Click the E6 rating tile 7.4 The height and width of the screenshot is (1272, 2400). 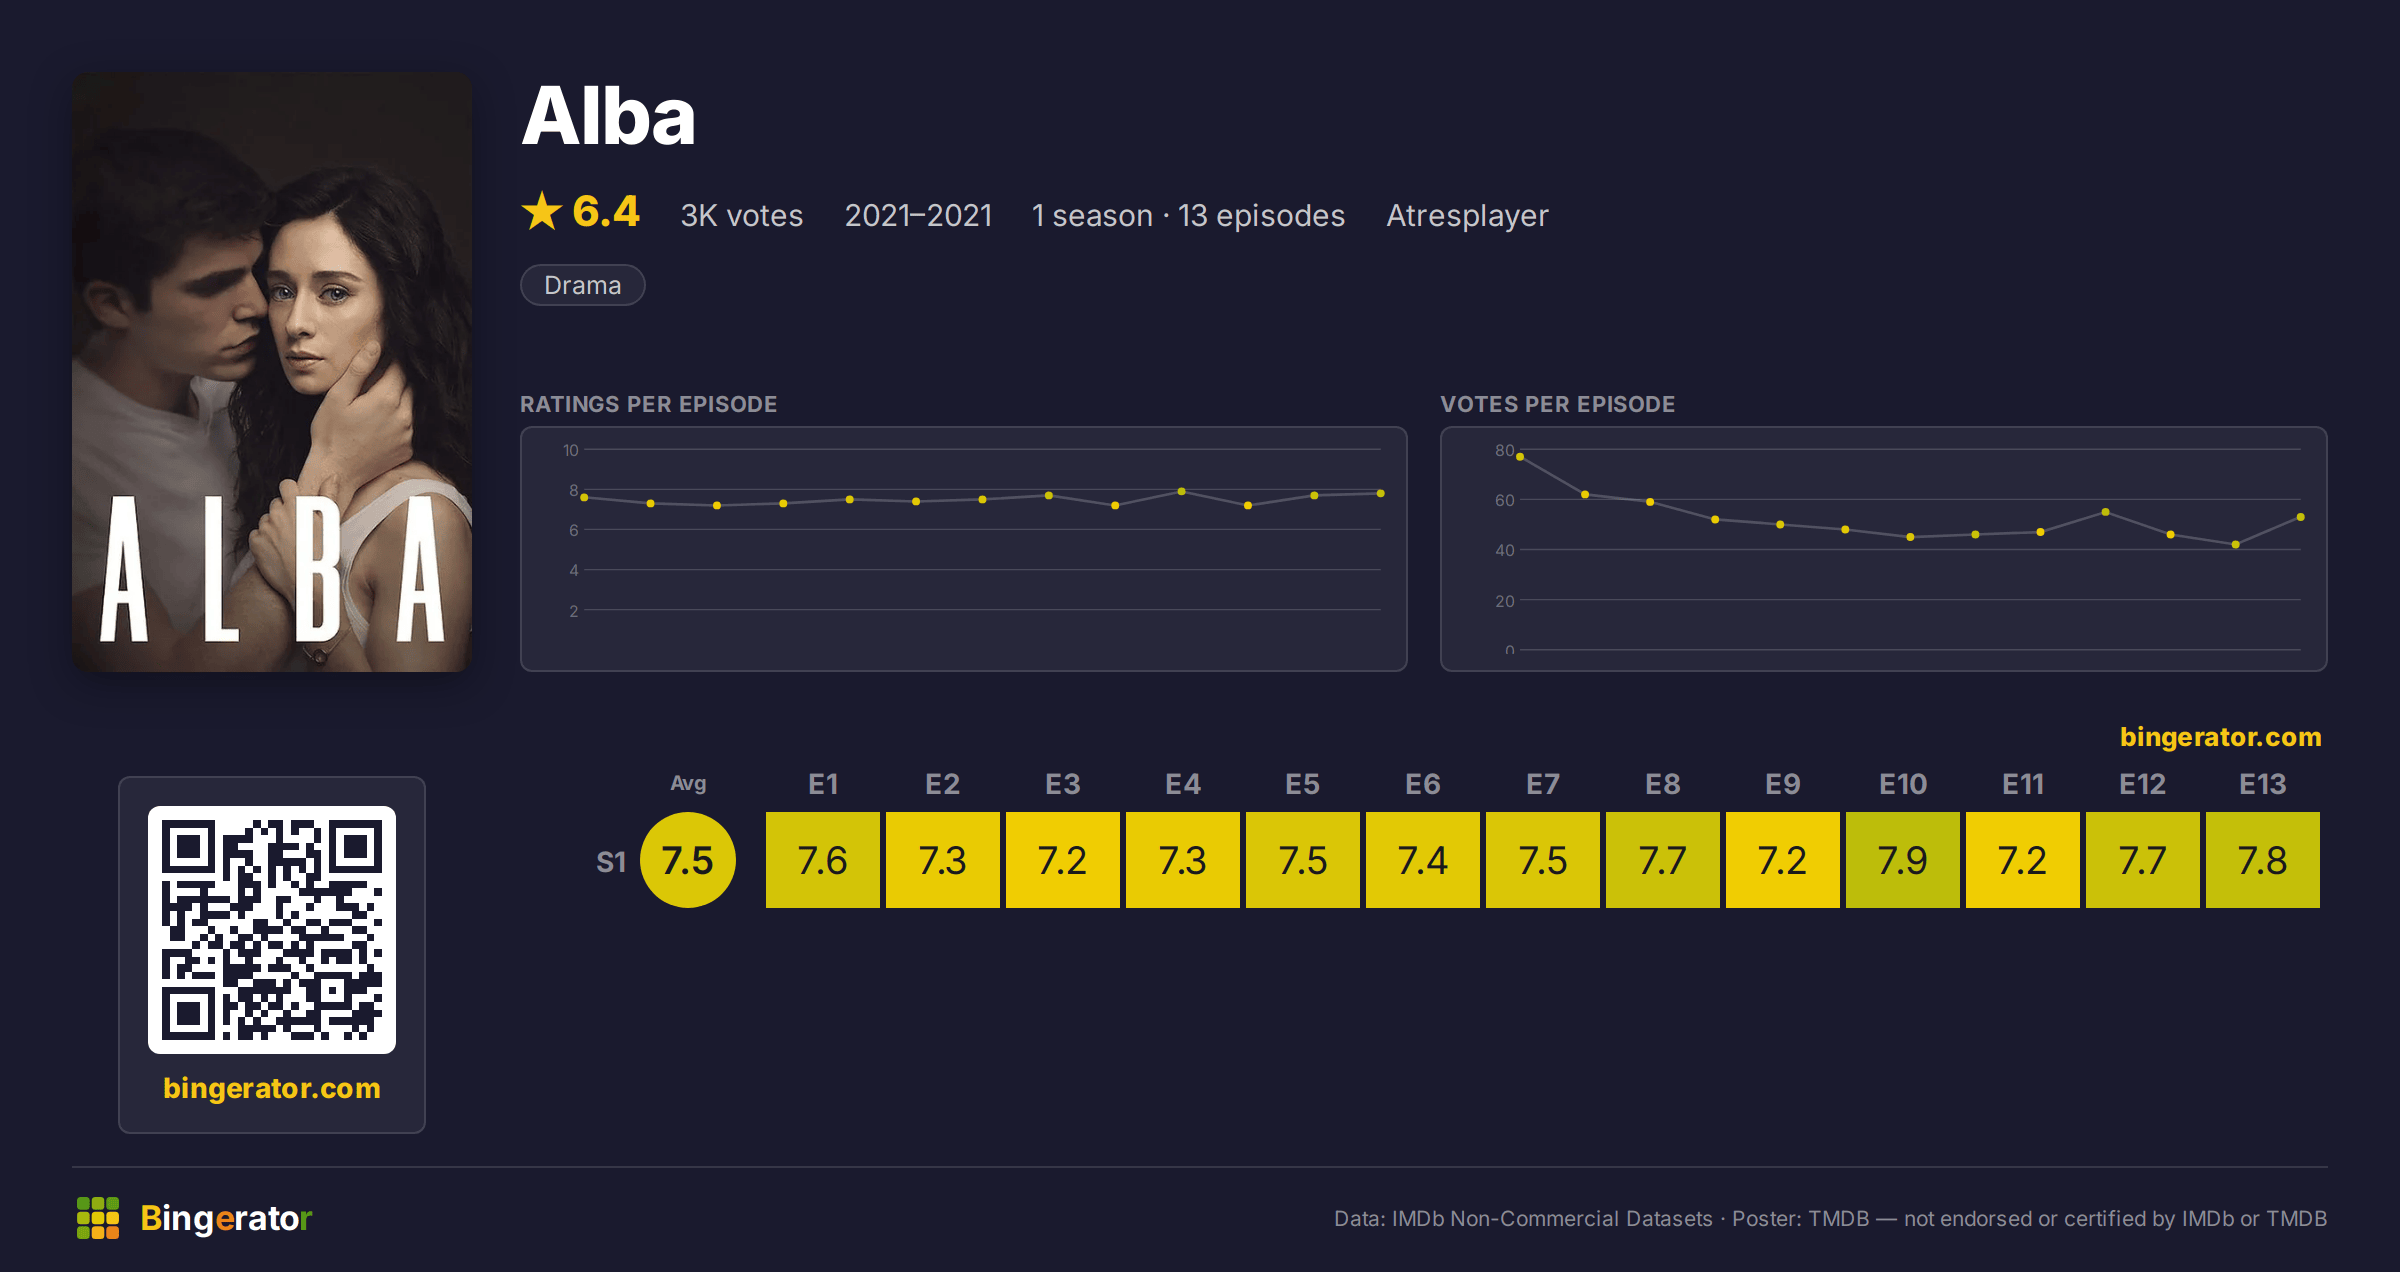(x=1423, y=860)
